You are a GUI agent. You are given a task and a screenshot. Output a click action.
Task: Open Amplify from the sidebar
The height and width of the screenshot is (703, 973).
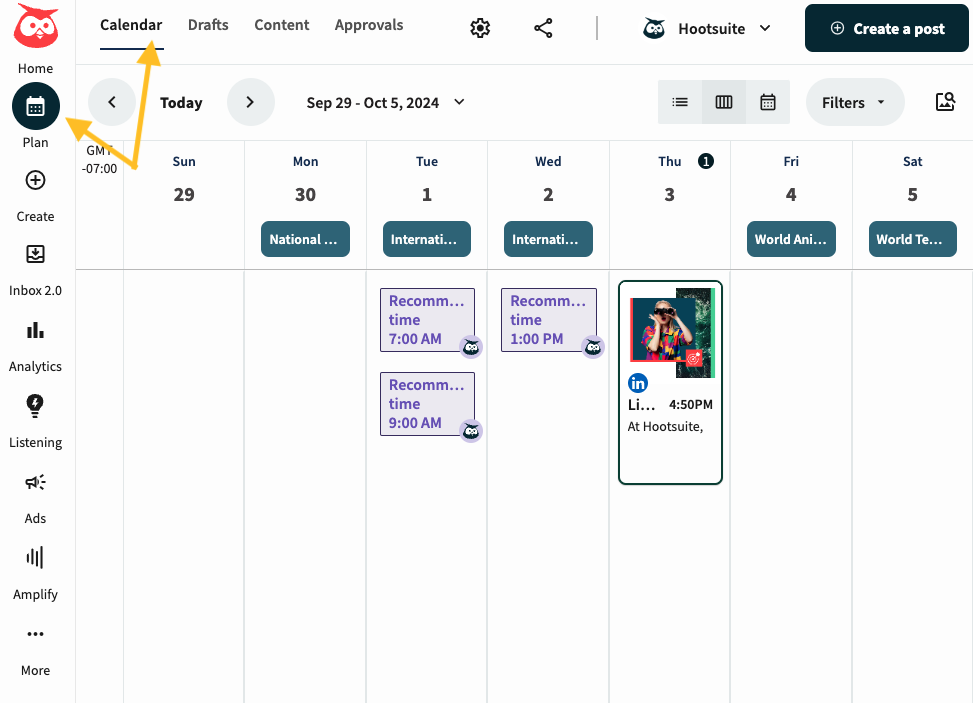(x=35, y=558)
